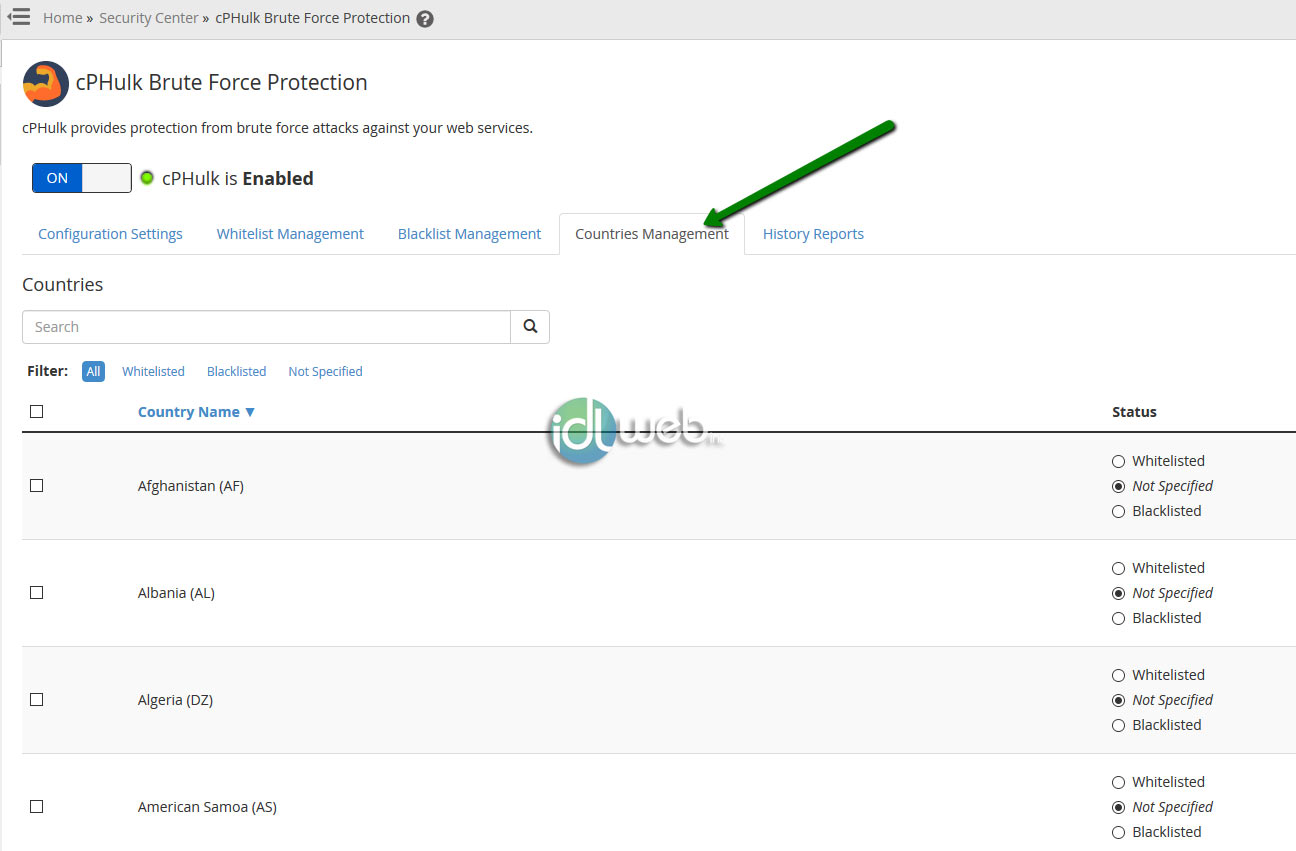
Task: Open the Configuration Settings tab
Action: coord(110,234)
